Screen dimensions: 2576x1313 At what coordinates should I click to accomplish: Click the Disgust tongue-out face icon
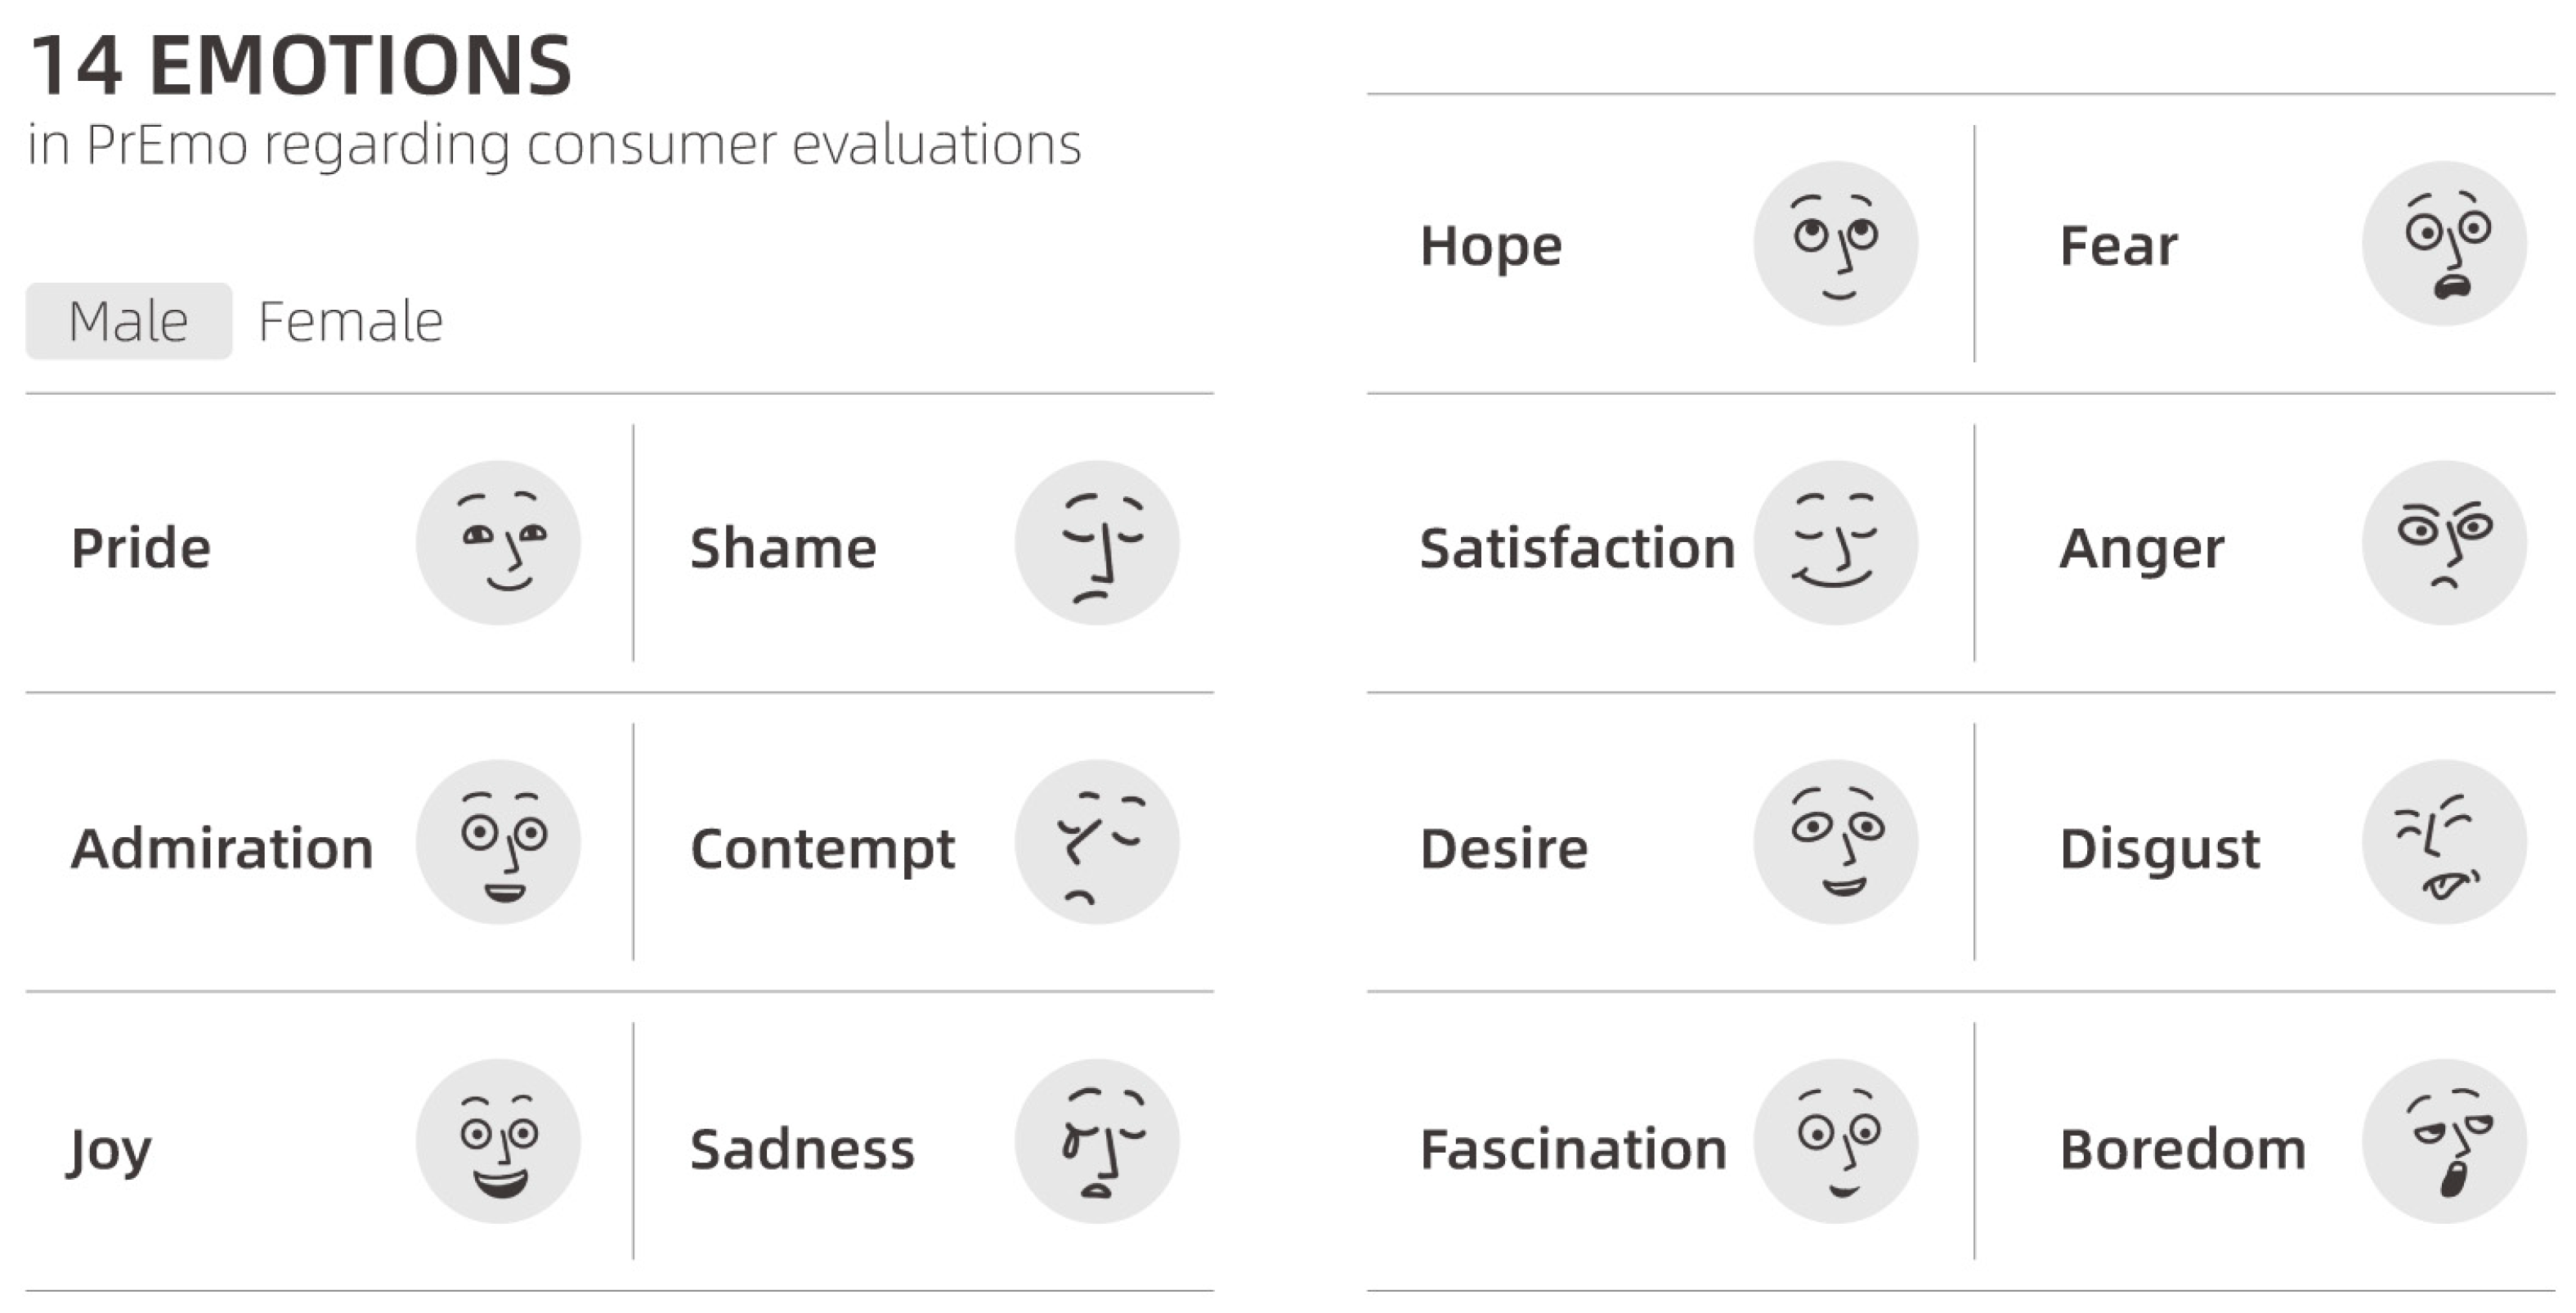[2444, 842]
